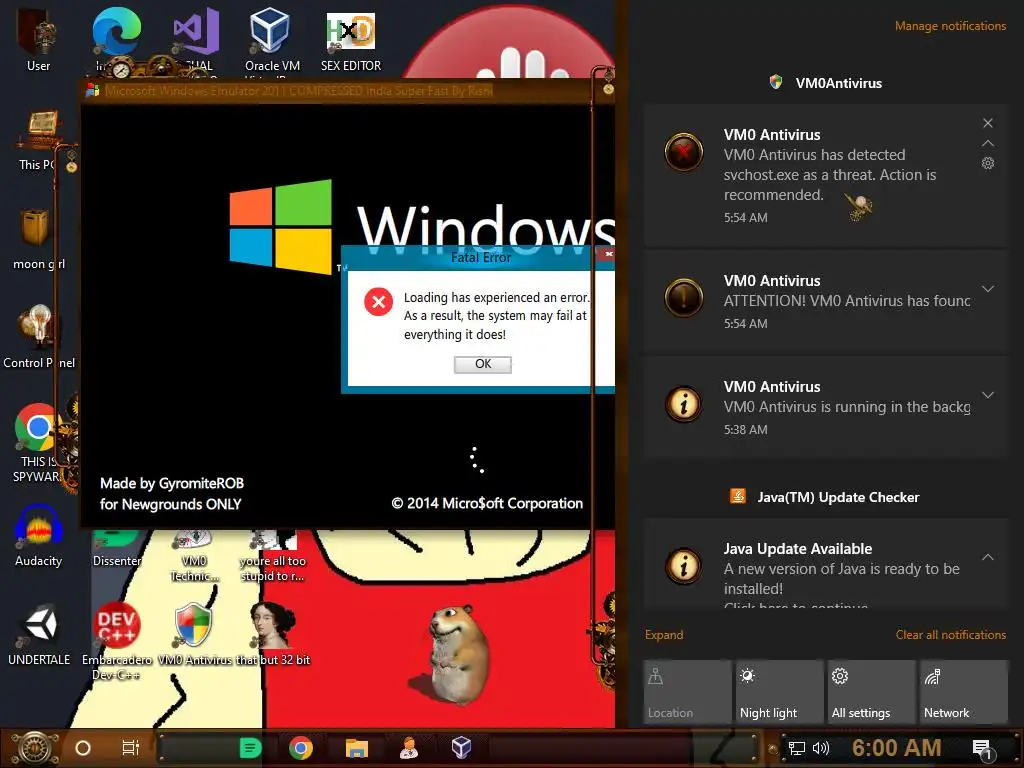Open the VM0 Technic desktop icon

194,556
